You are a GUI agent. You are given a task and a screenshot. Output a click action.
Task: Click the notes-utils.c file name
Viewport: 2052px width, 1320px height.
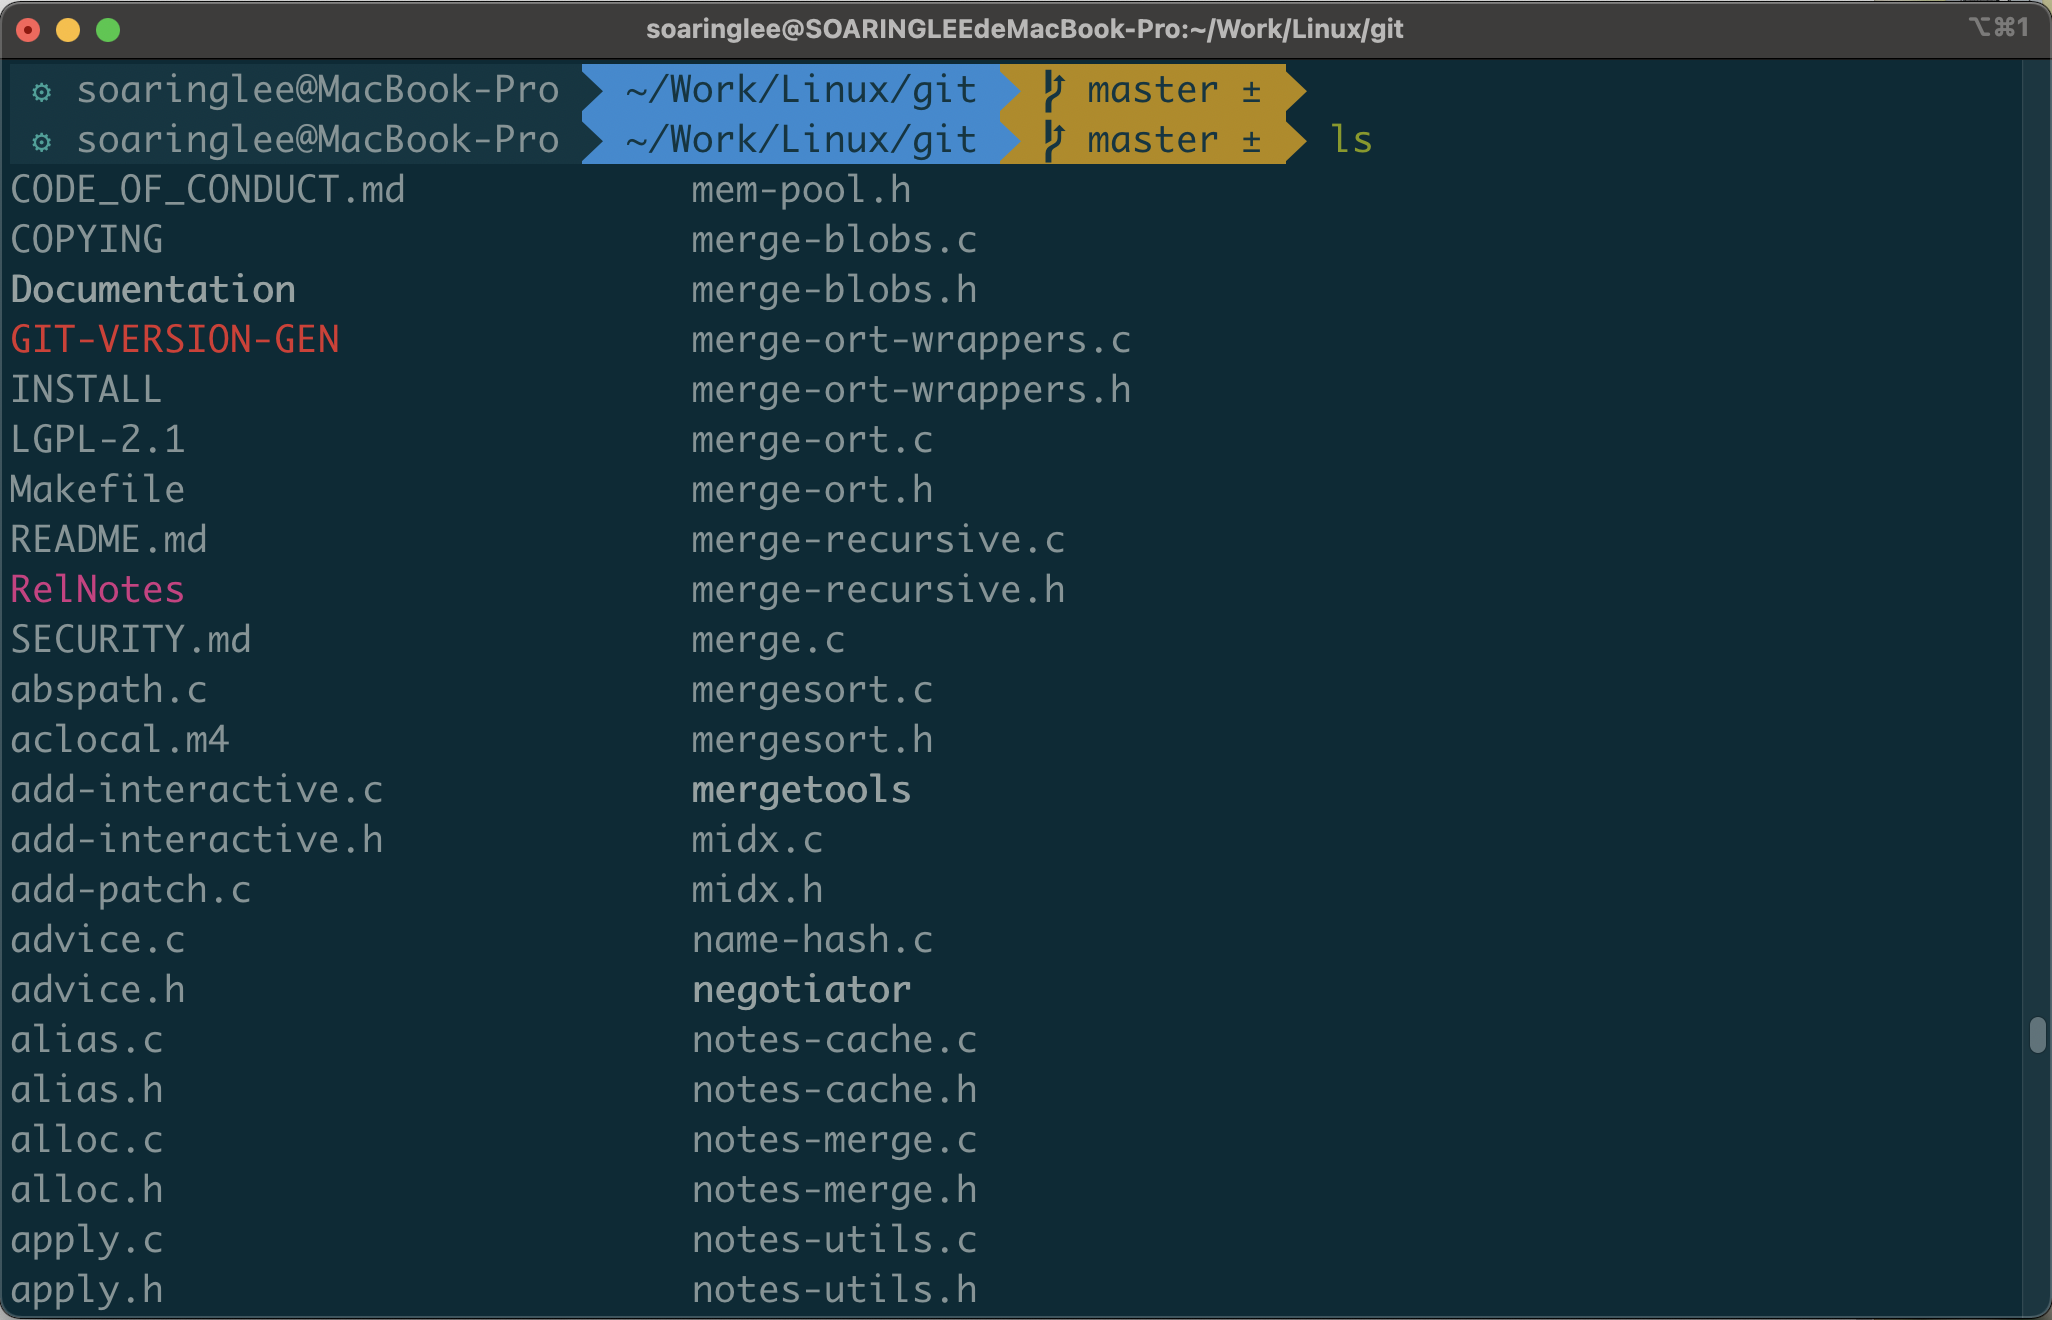point(835,1240)
